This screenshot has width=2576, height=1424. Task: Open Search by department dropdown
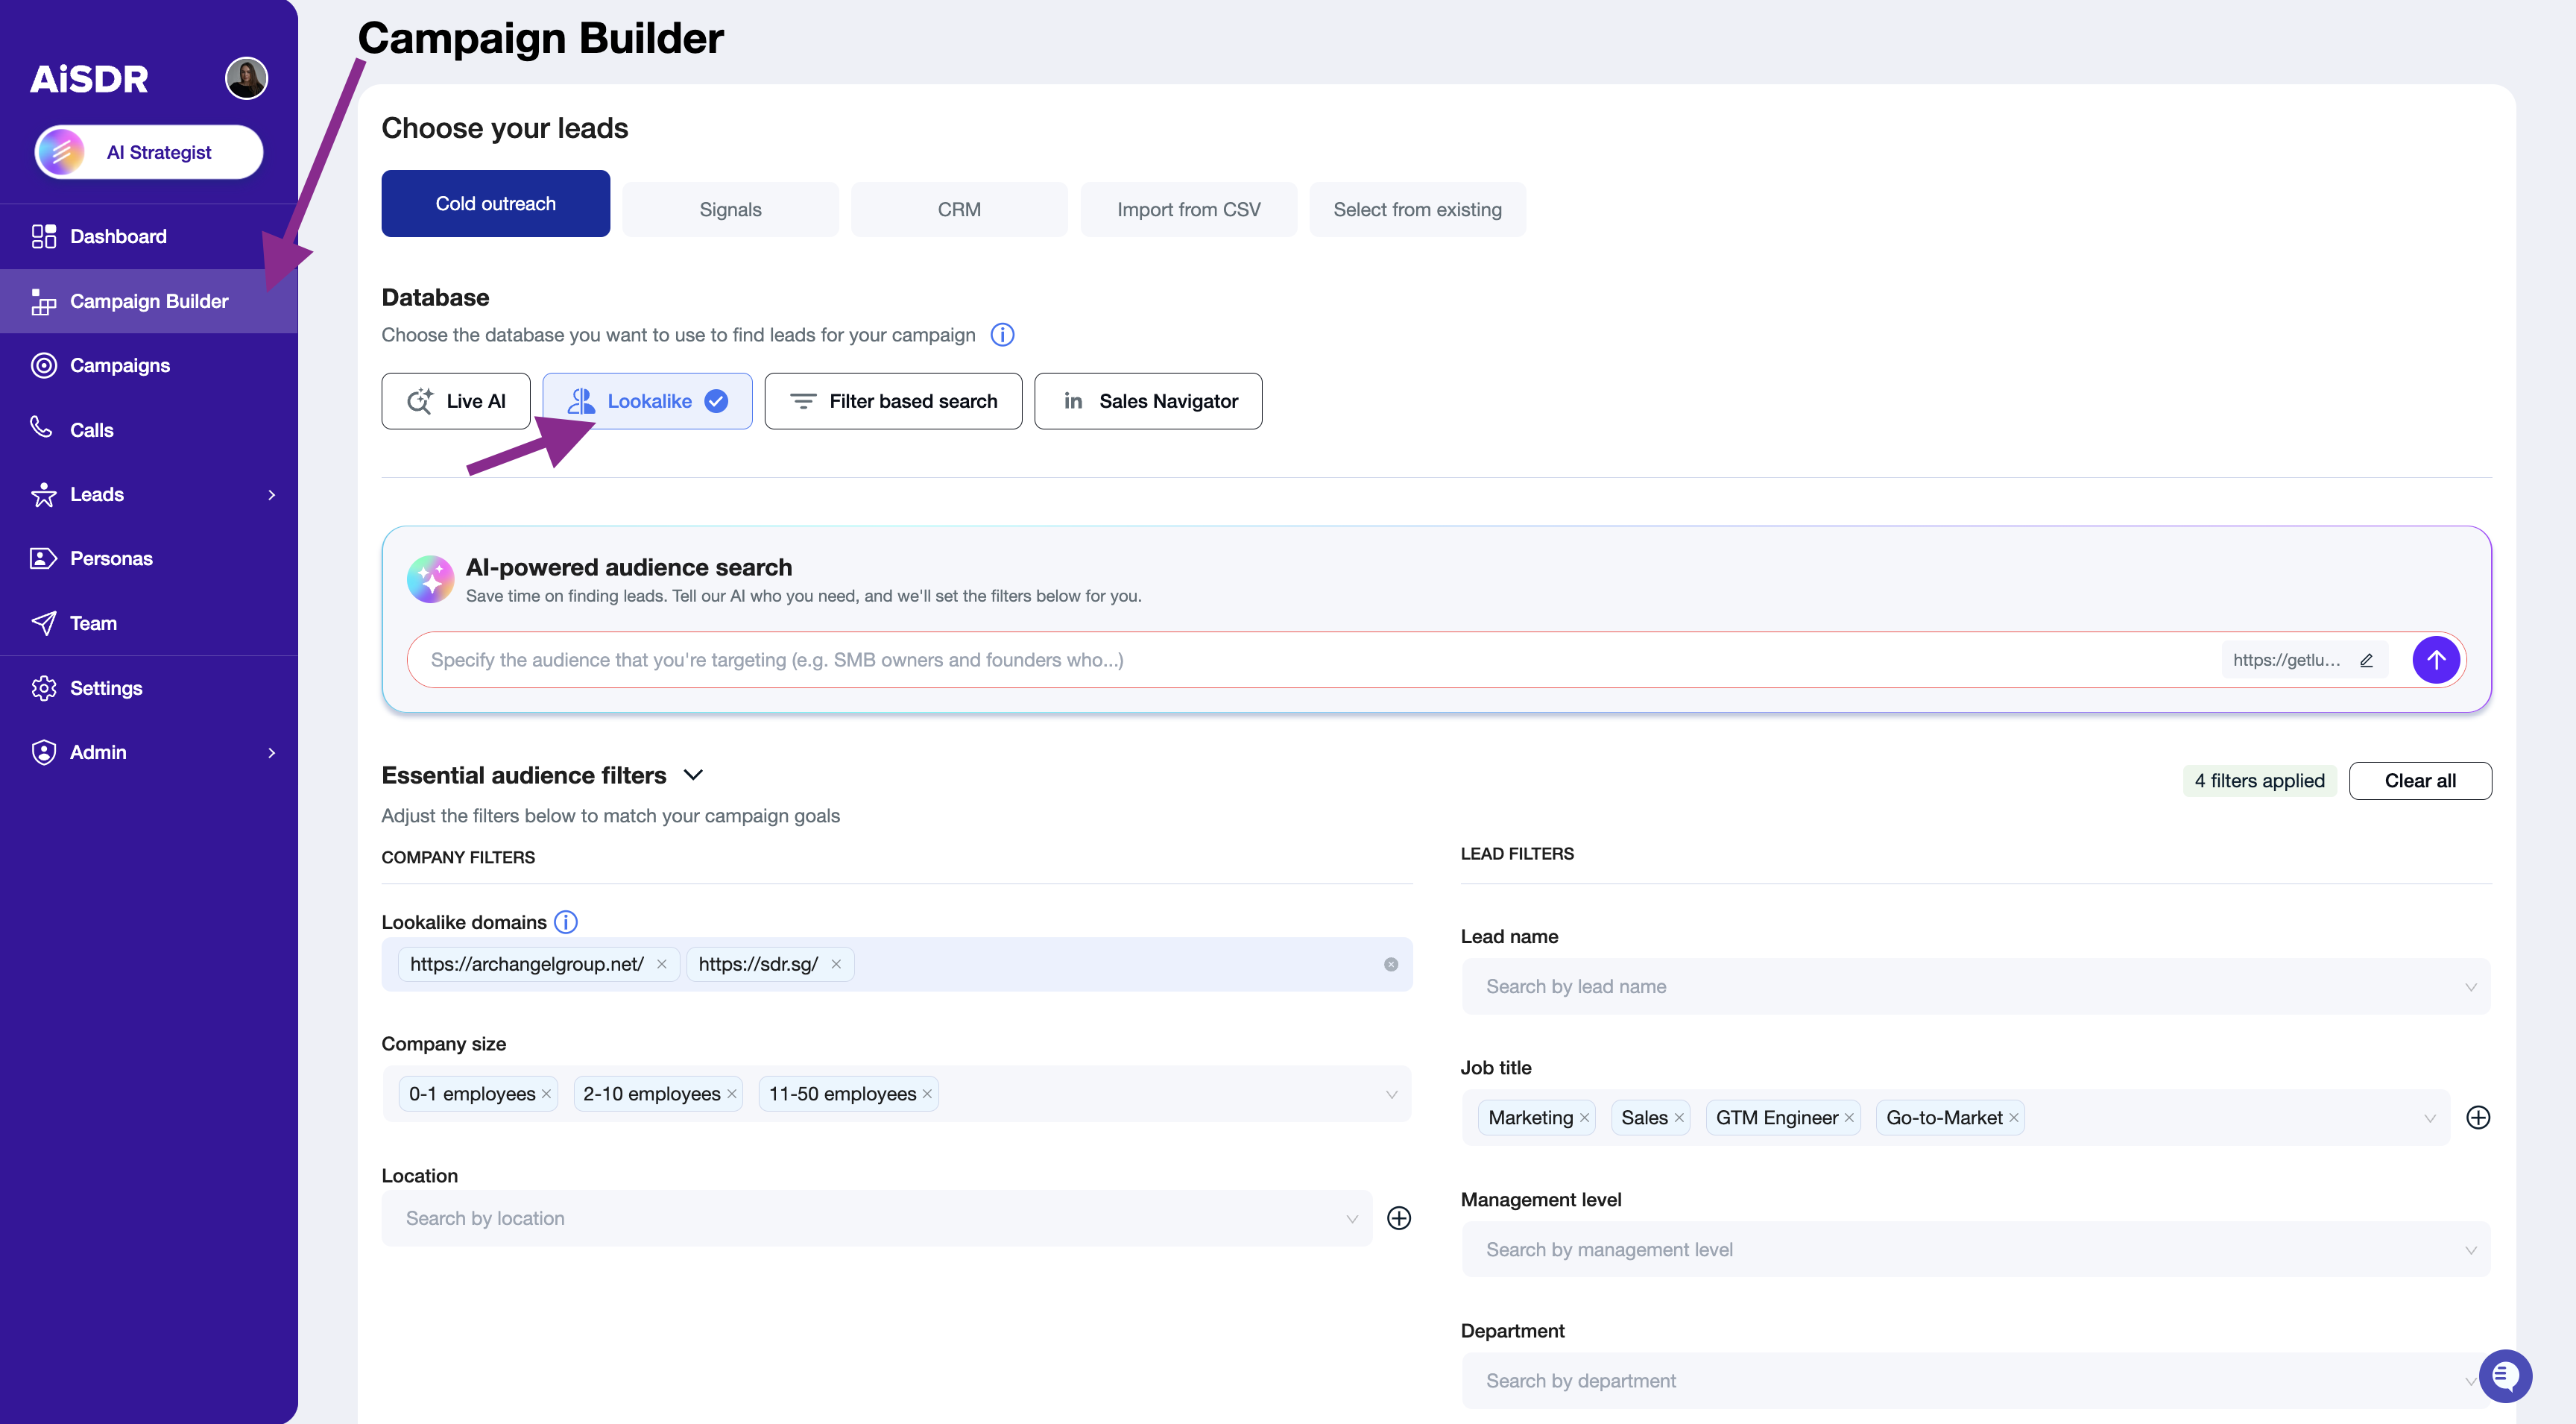1976,1381
